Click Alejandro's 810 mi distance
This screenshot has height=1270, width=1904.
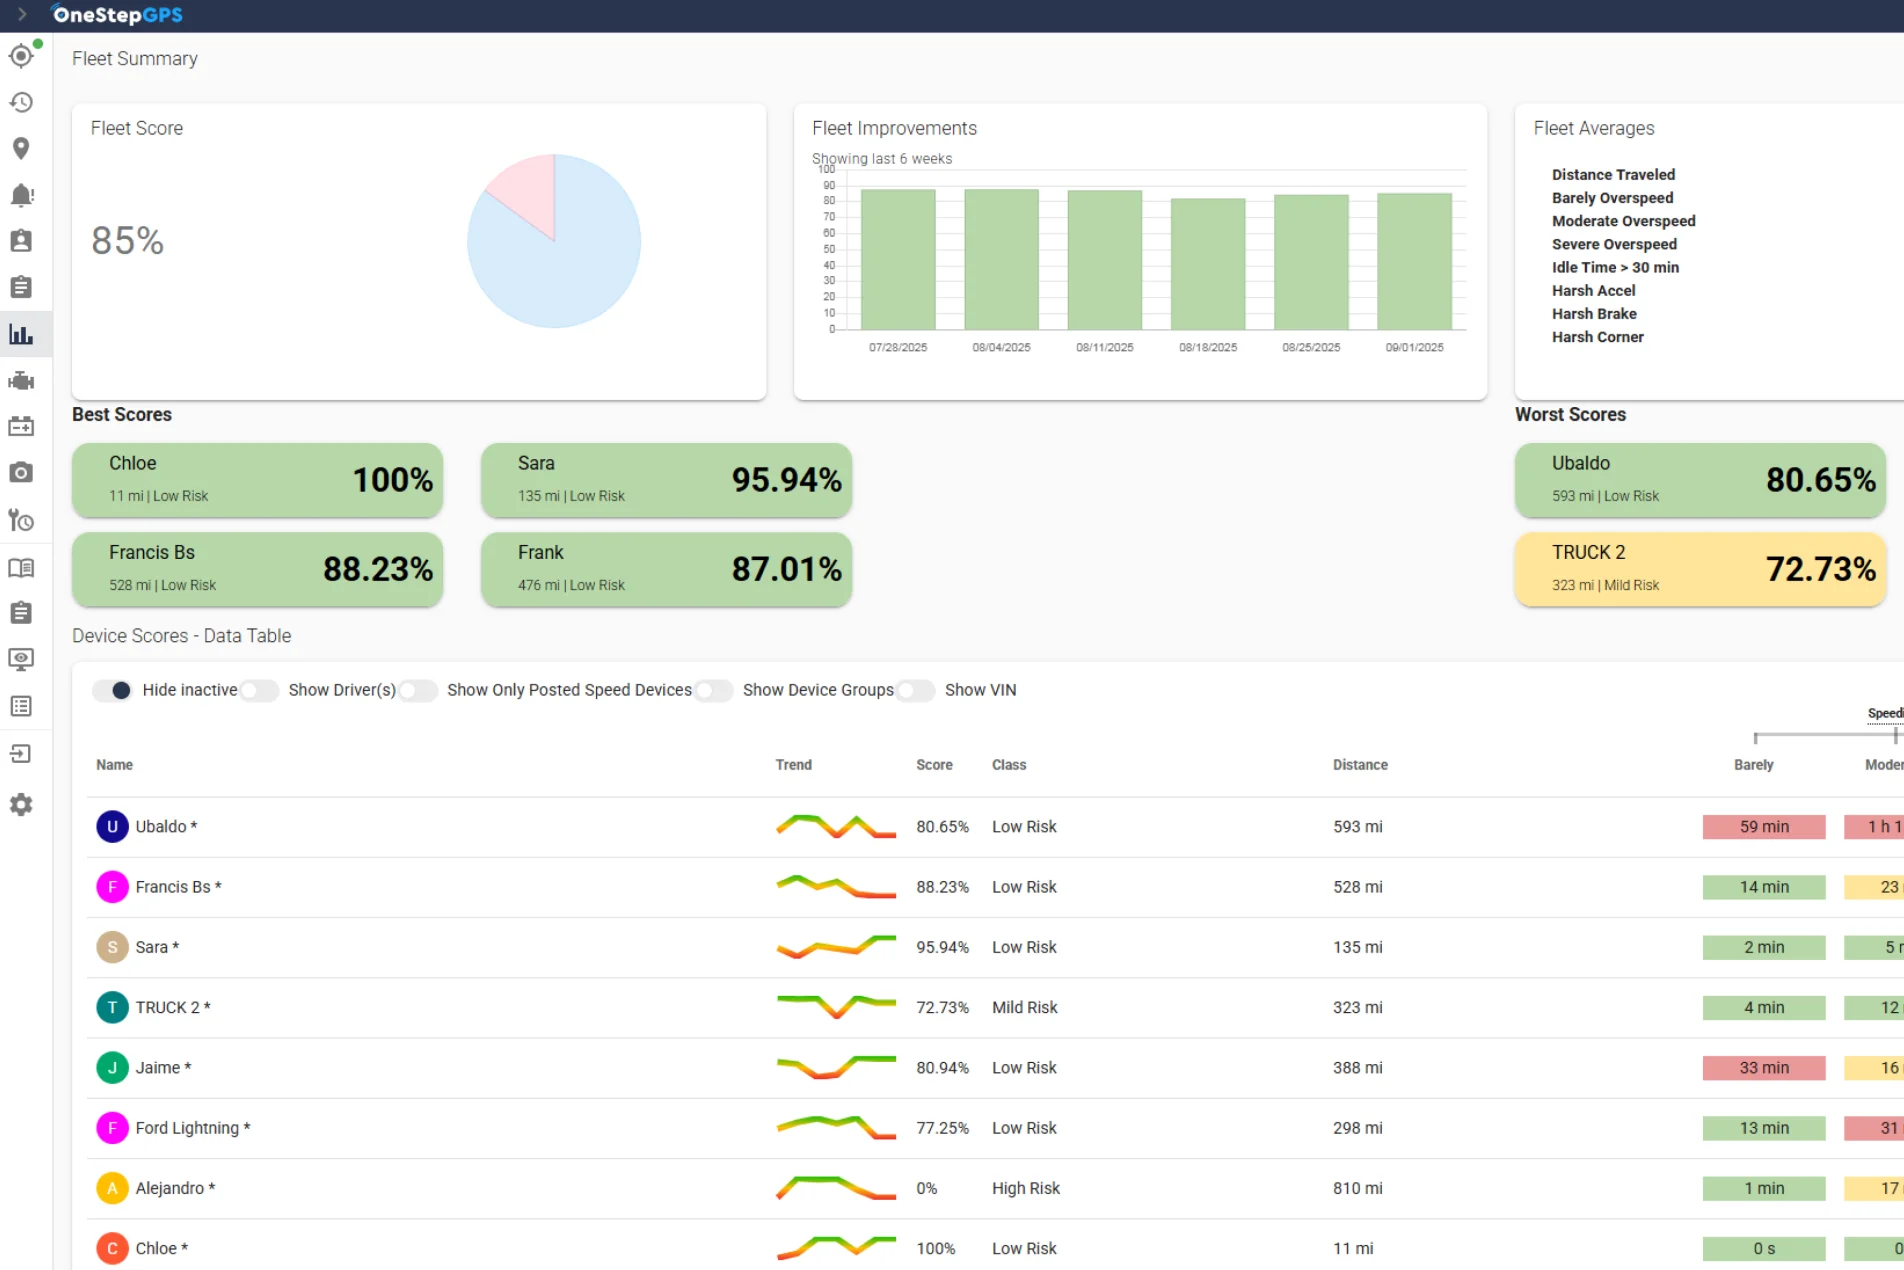tap(1358, 1188)
